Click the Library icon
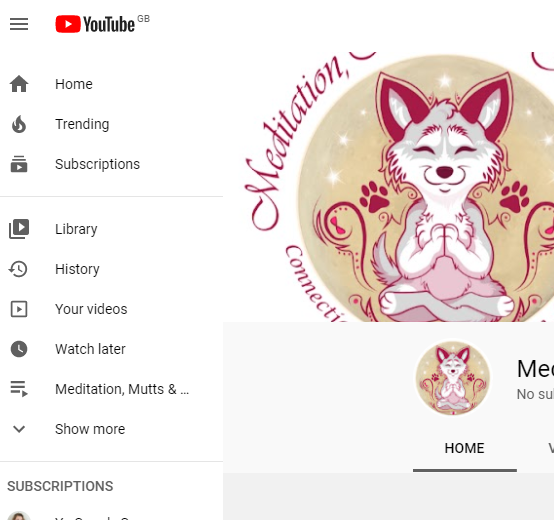Image resolution: width=554 pixels, height=520 pixels. click(19, 229)
